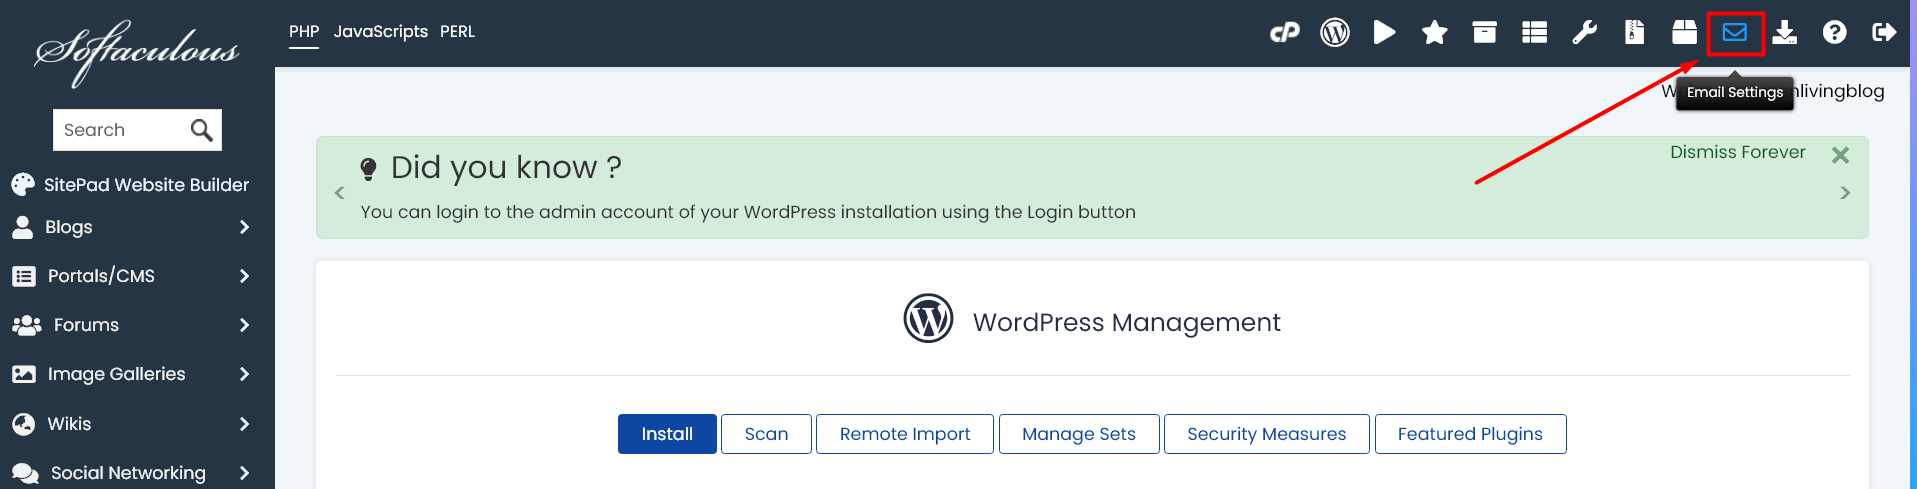The height and width of the screenshot is (489, 1917).
Task: Open help question mark icon
Action: pyautogui.click(x=1835, y=33)
